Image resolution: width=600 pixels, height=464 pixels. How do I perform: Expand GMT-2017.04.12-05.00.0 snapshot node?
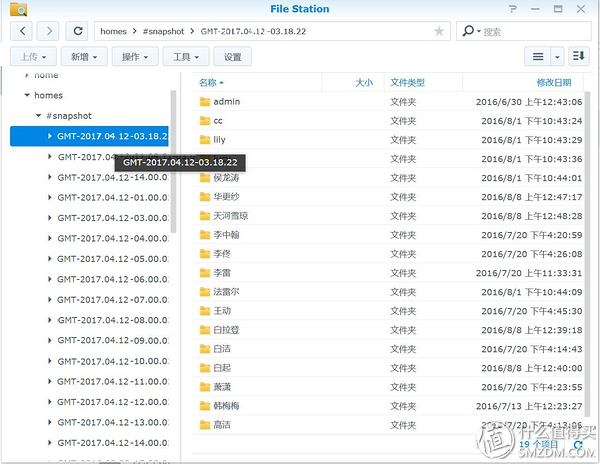tap(50, 259)
